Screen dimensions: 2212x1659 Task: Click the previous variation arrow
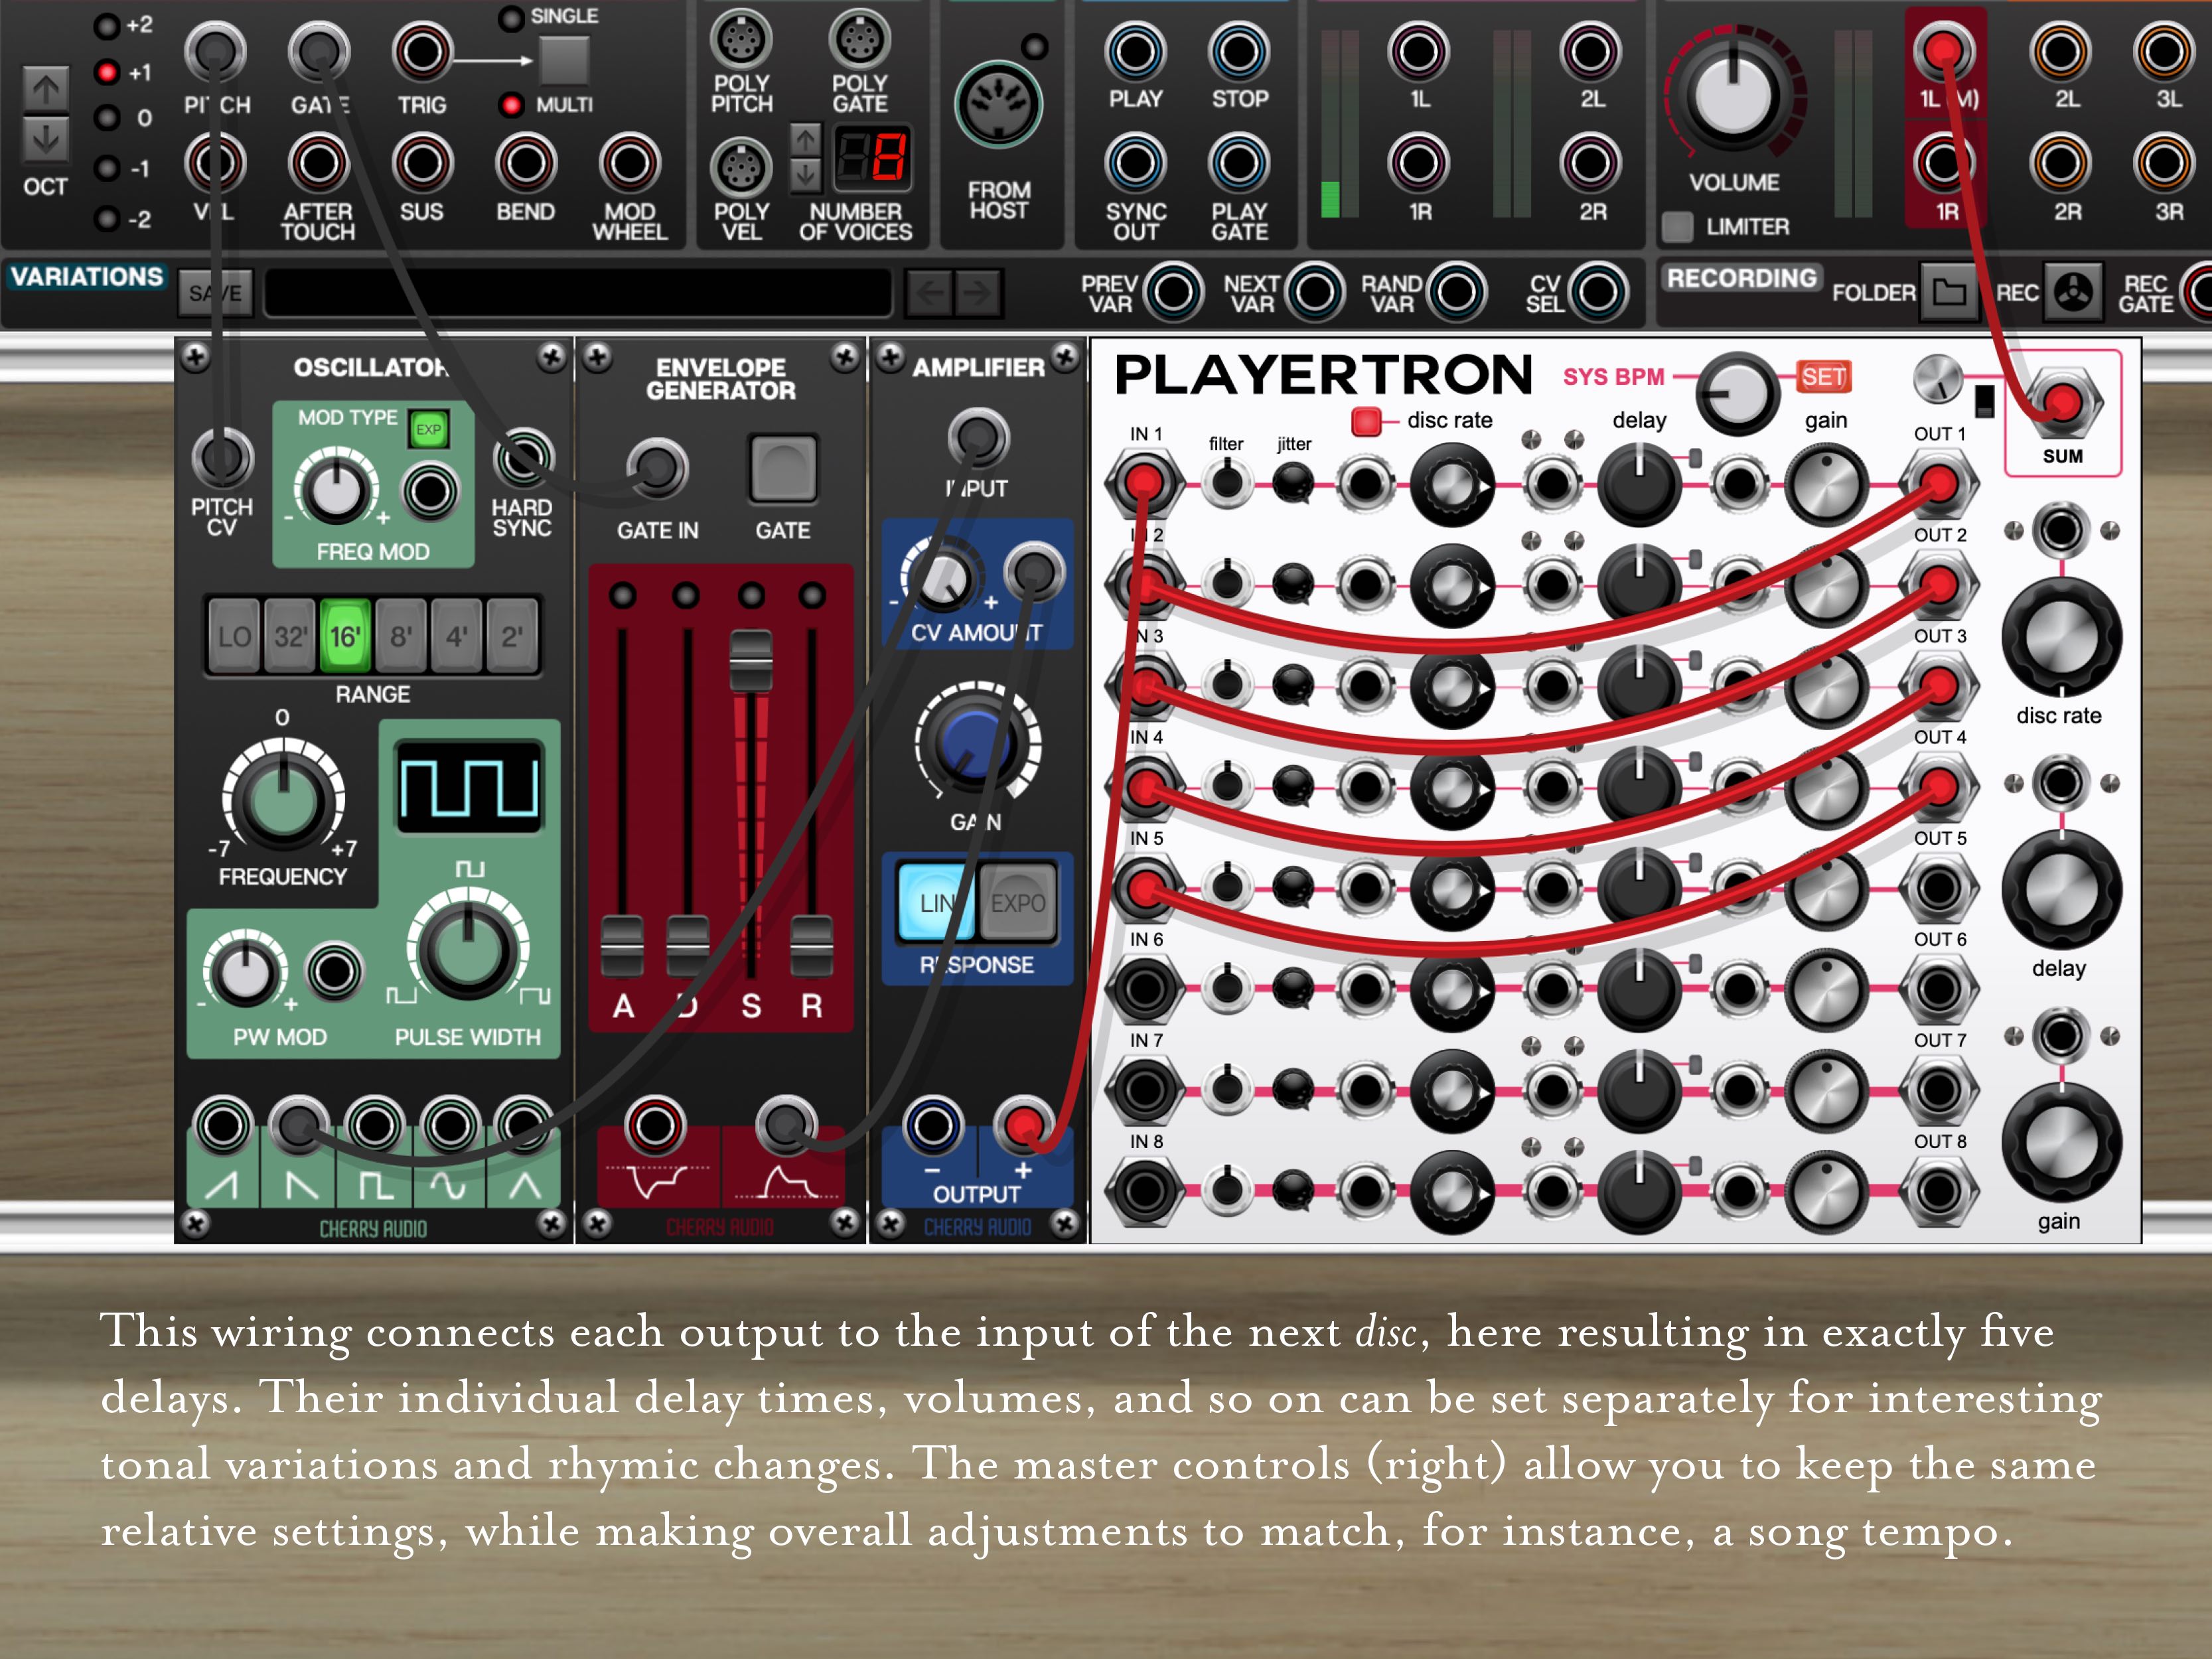(930, 293)
